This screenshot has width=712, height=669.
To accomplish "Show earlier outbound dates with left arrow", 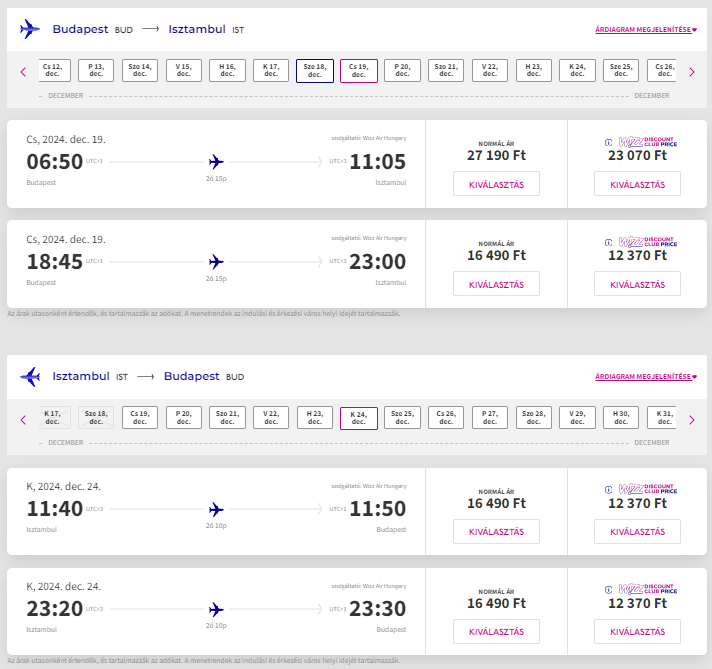I will pos(24,72).
